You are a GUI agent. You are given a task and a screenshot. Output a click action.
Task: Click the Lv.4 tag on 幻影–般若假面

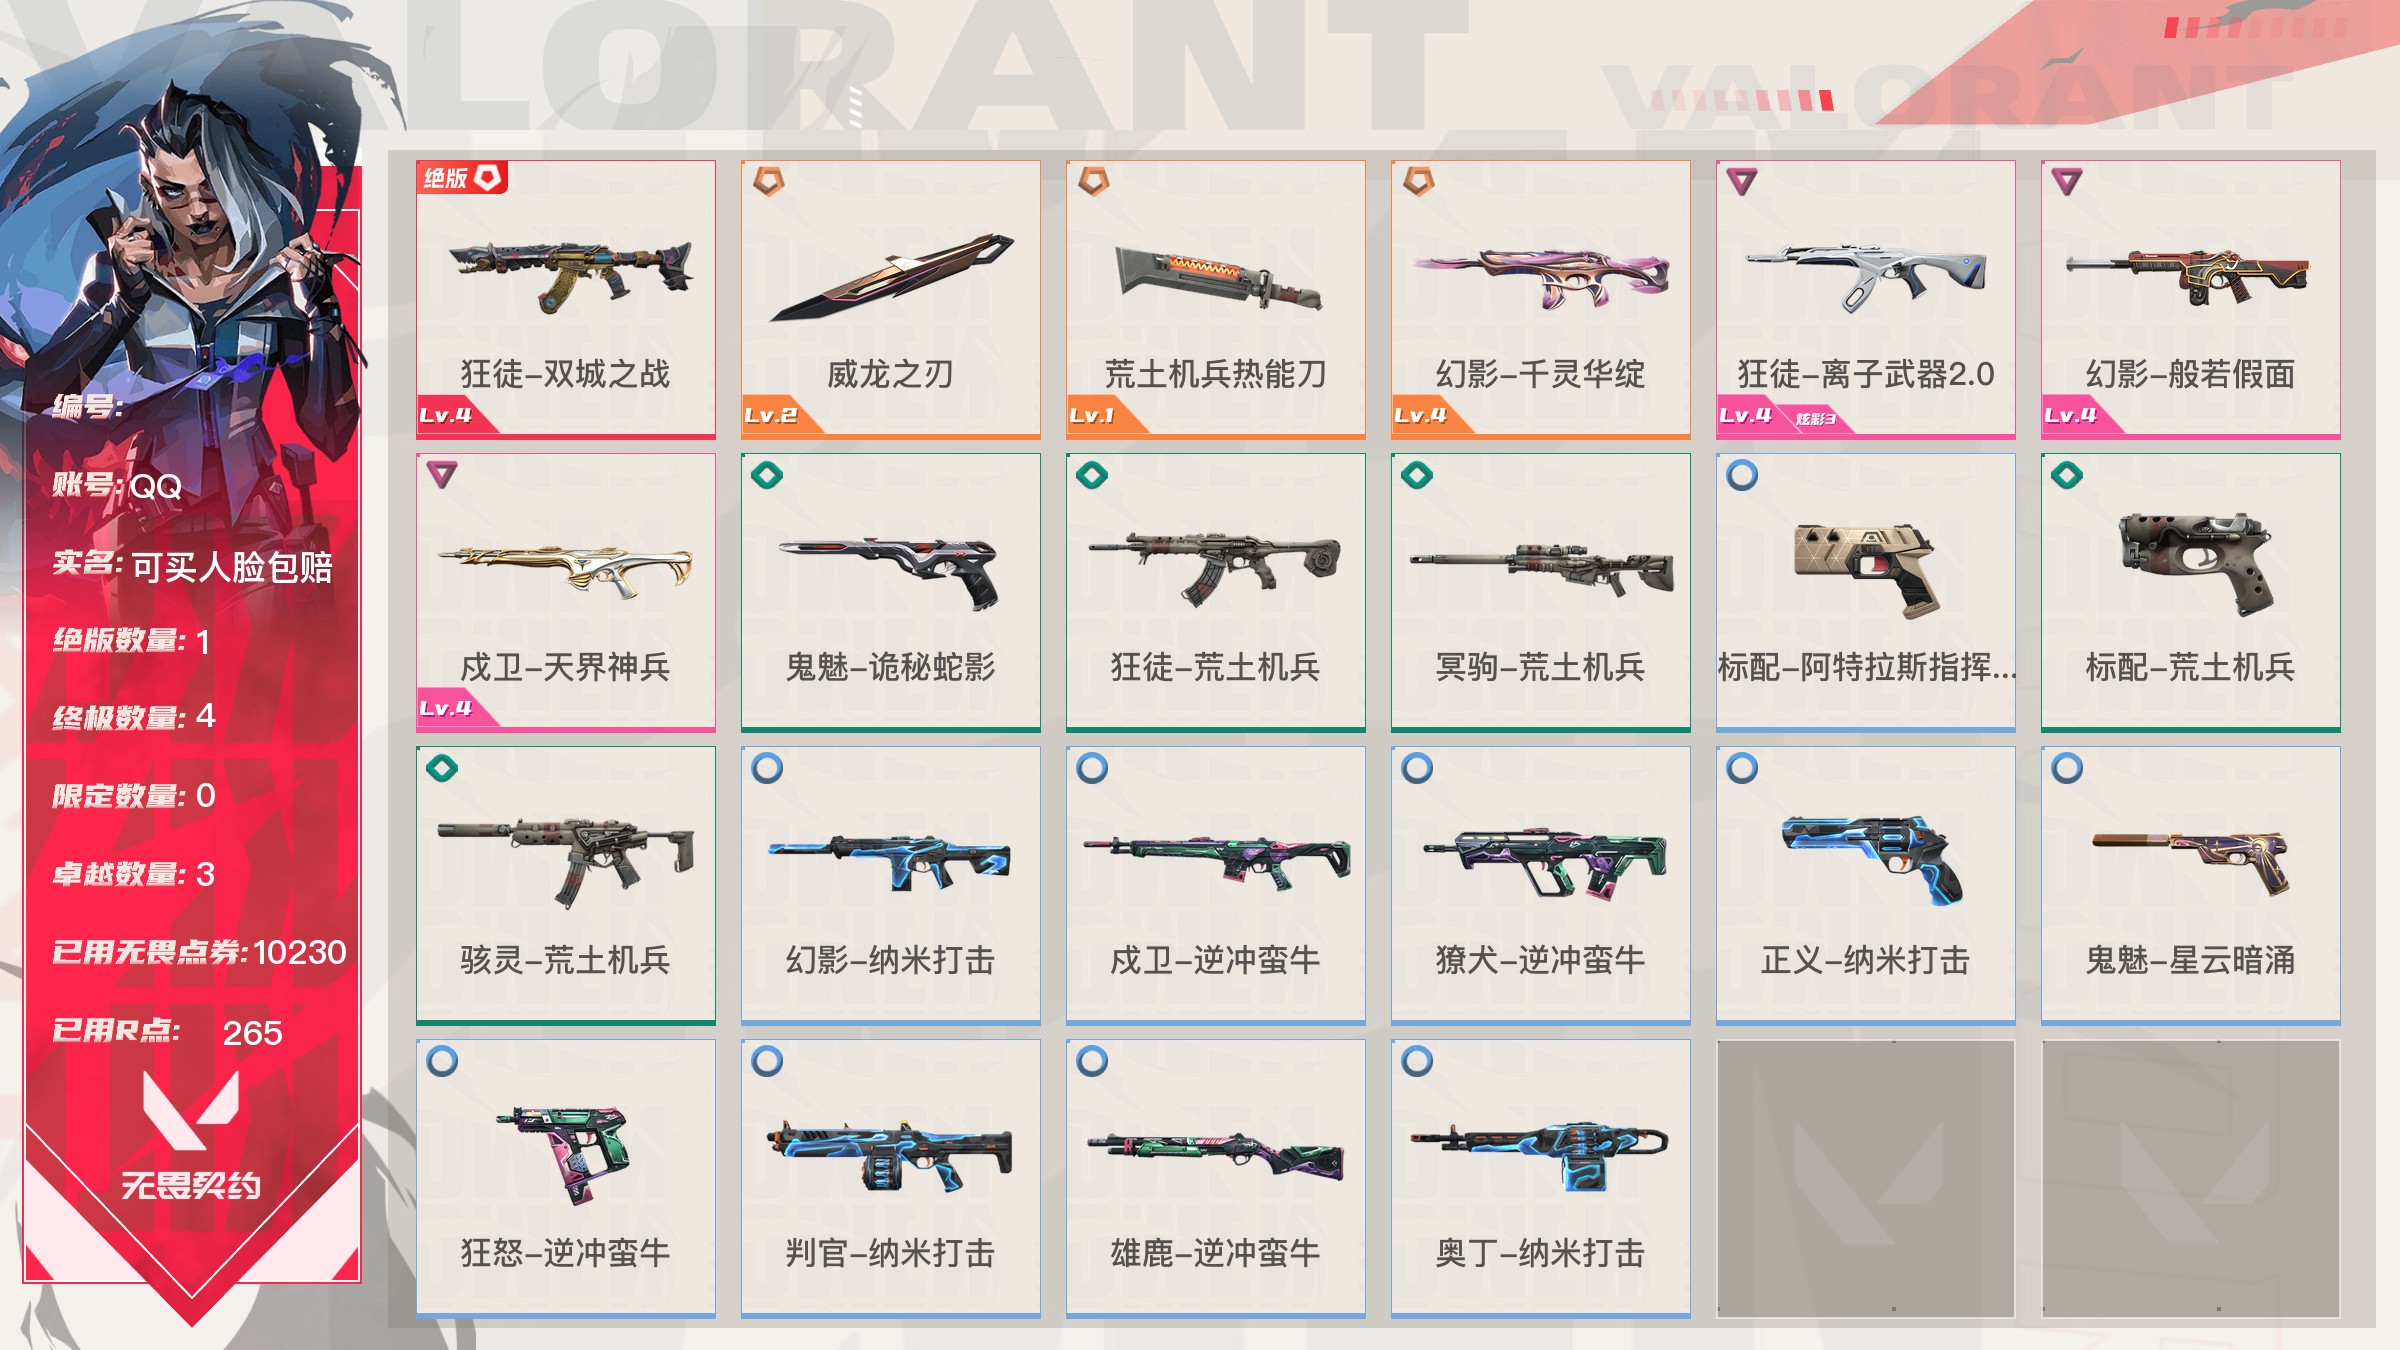click(x=2070, y=415)
